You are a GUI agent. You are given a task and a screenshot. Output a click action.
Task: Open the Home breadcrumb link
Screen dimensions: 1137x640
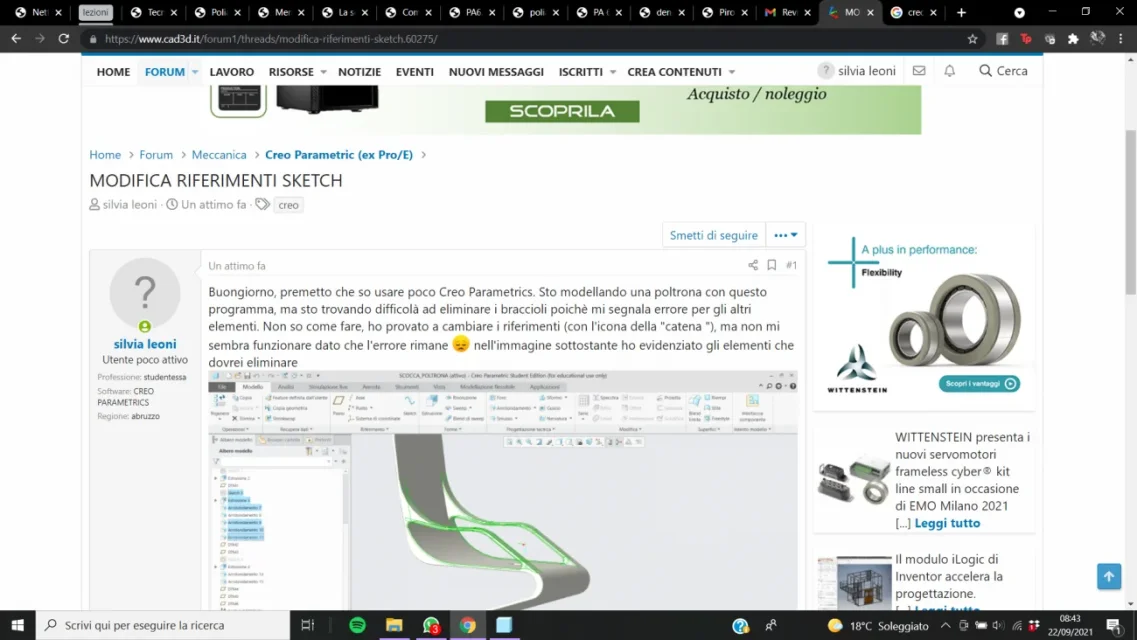coord(105,154)
